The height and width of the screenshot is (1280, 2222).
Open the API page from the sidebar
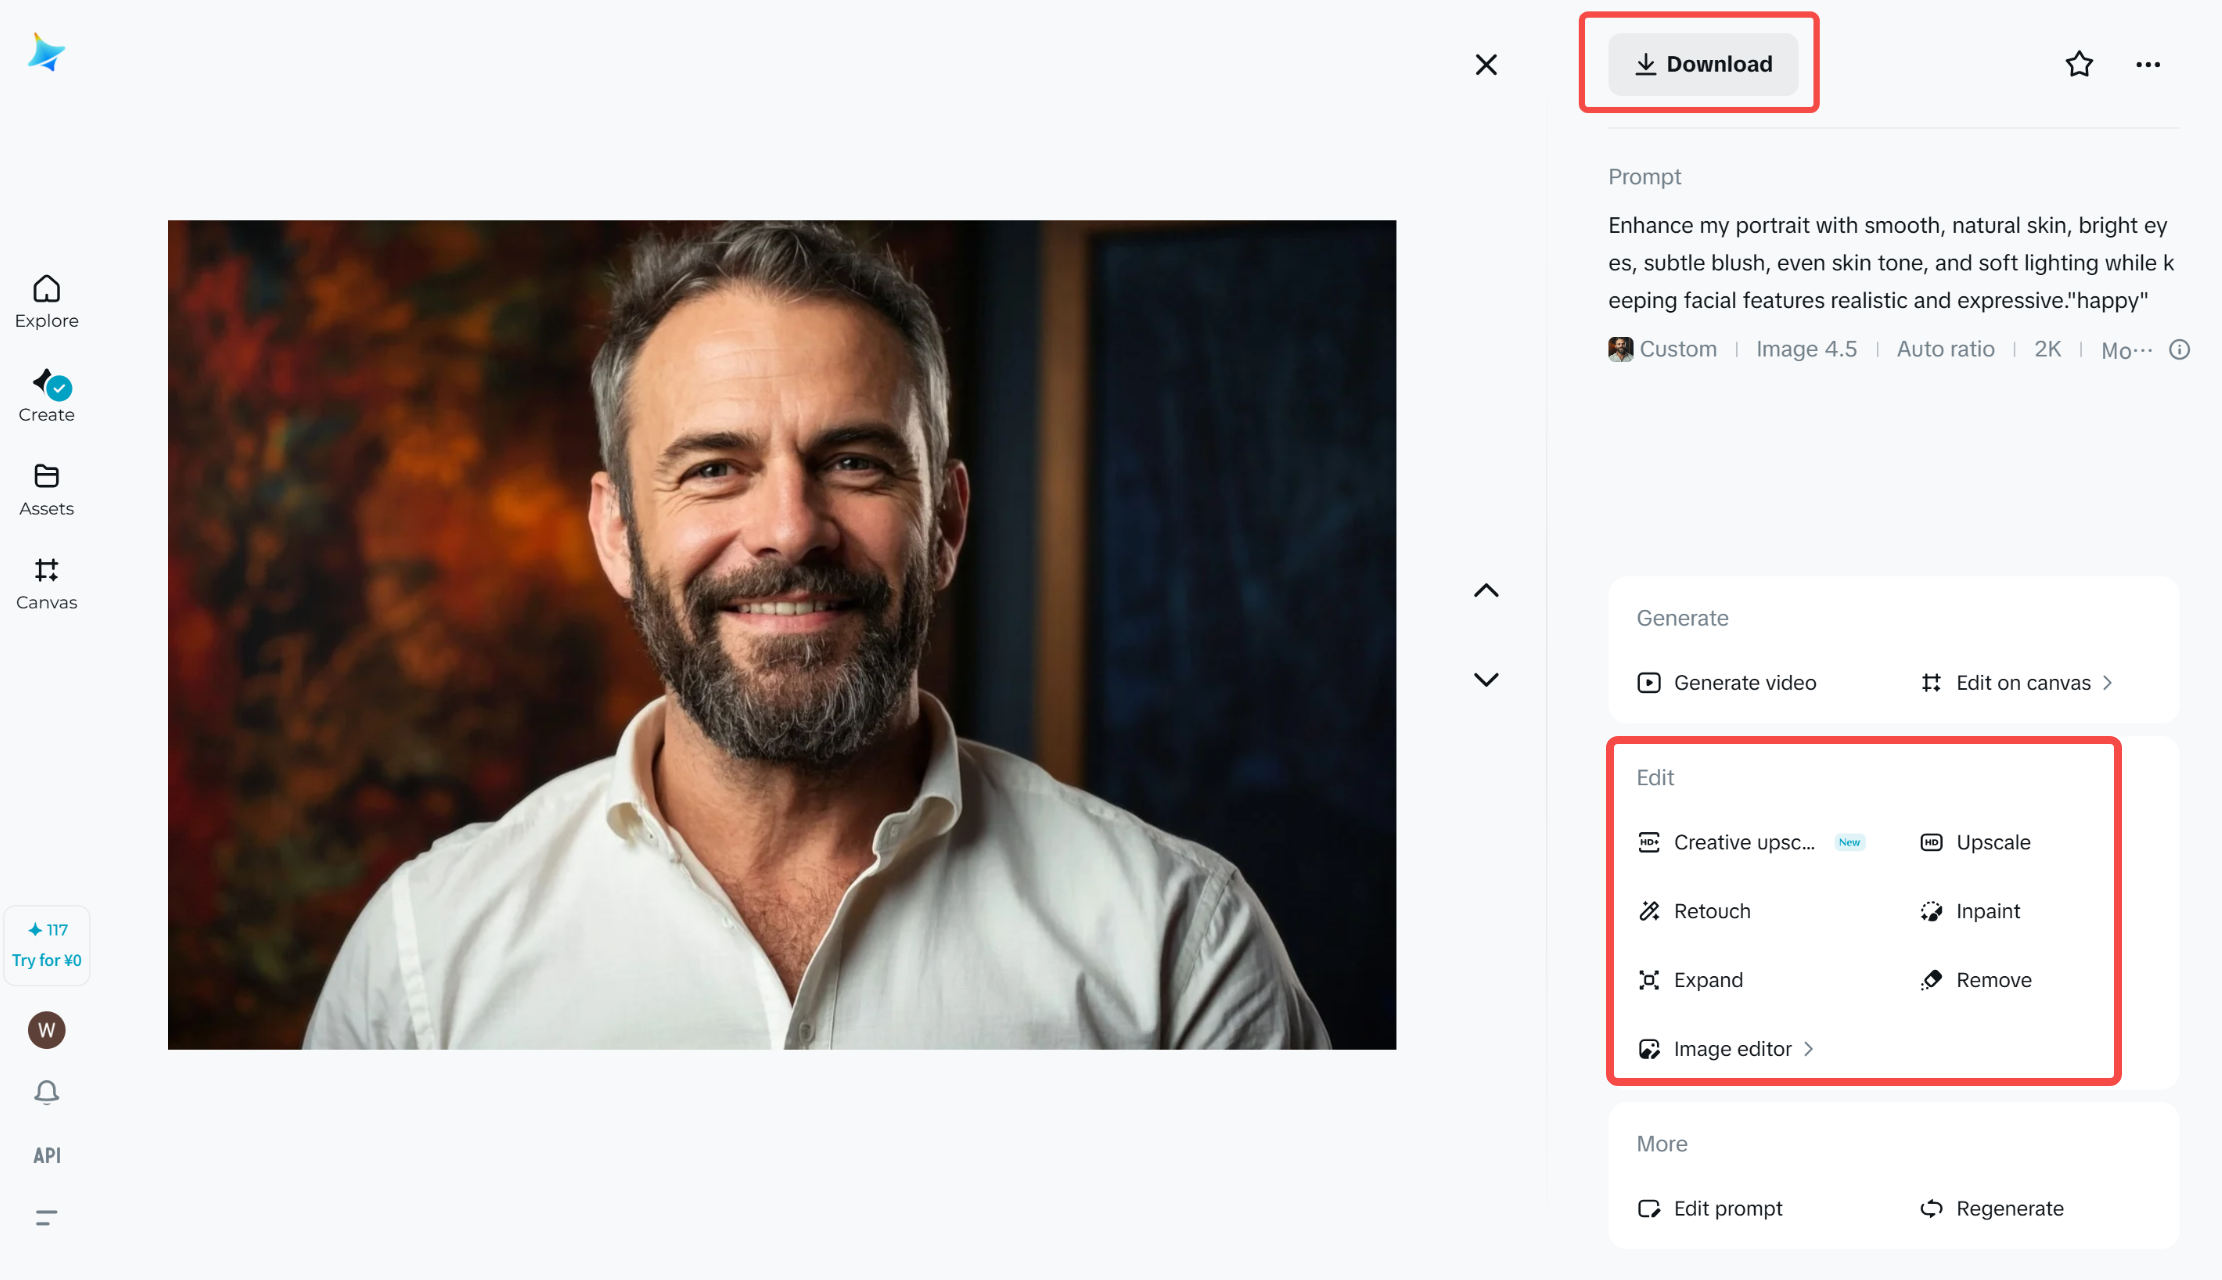[46, 1154]
